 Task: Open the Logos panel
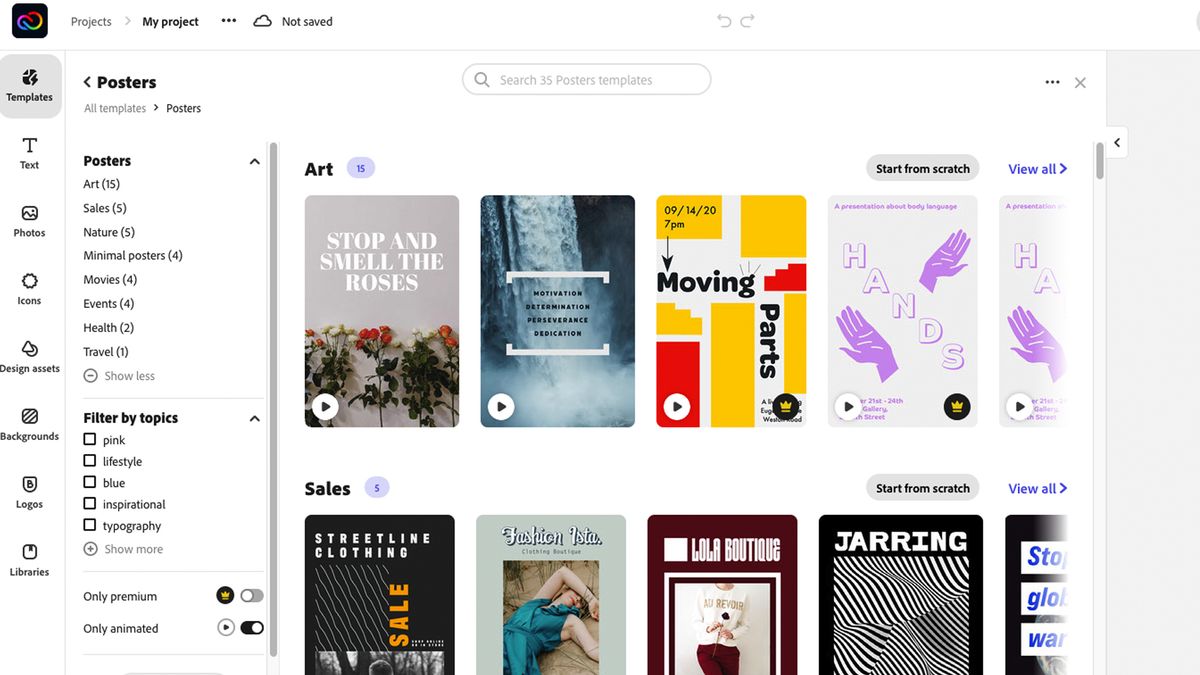[29, 493]
